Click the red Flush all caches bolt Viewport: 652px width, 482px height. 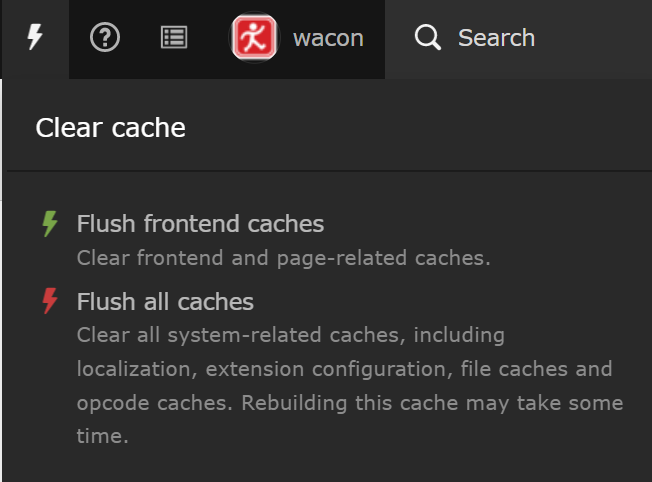pyautogui.click(x=50, y=301)
